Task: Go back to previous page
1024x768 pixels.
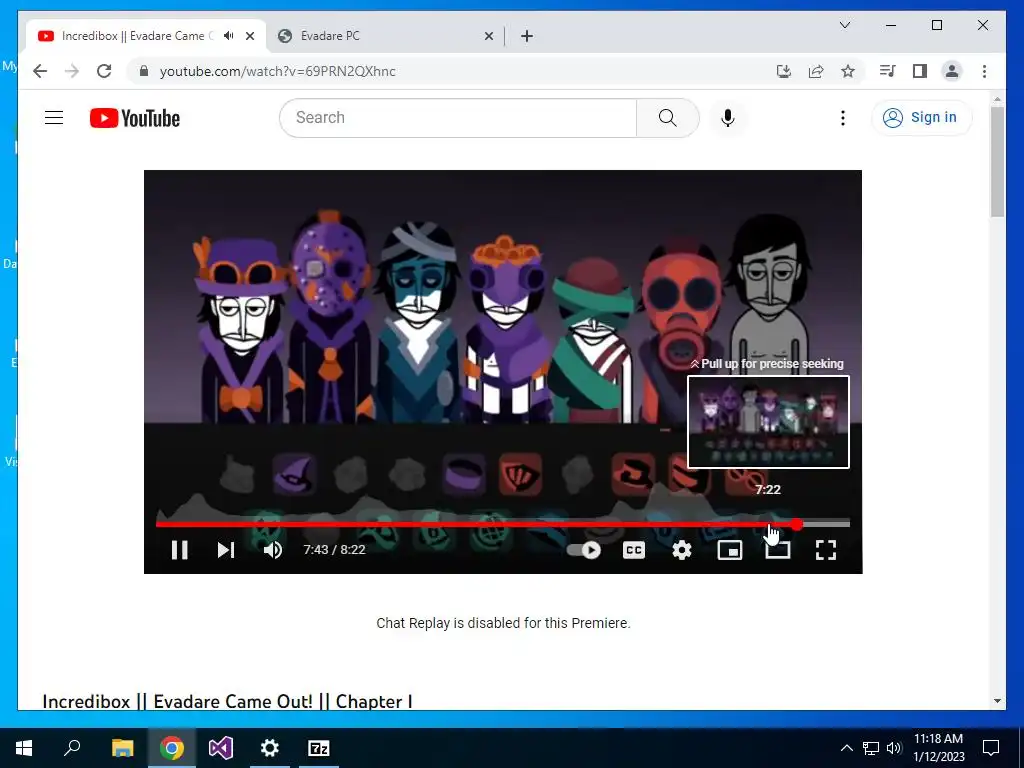Action: 40,71
